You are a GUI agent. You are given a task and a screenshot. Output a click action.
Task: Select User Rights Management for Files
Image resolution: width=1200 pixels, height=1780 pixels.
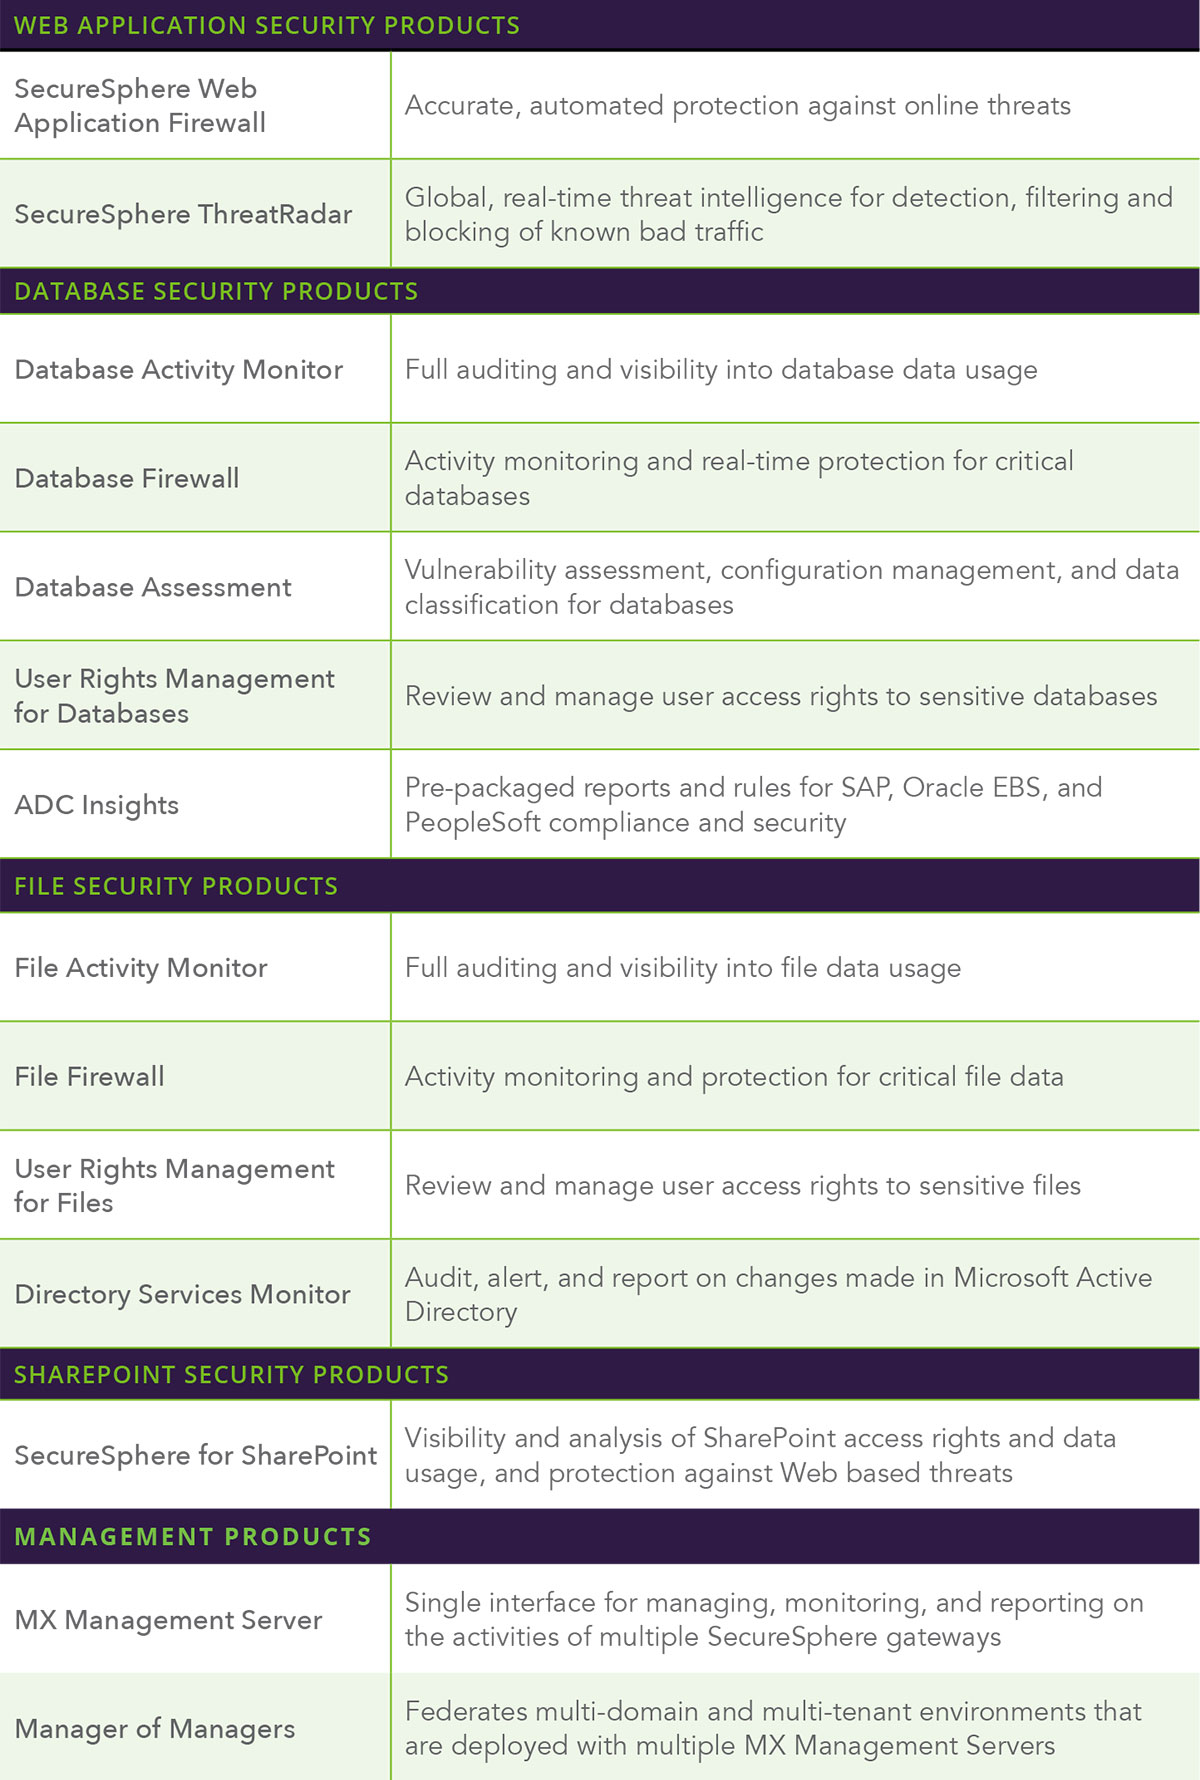(174, 1186)
